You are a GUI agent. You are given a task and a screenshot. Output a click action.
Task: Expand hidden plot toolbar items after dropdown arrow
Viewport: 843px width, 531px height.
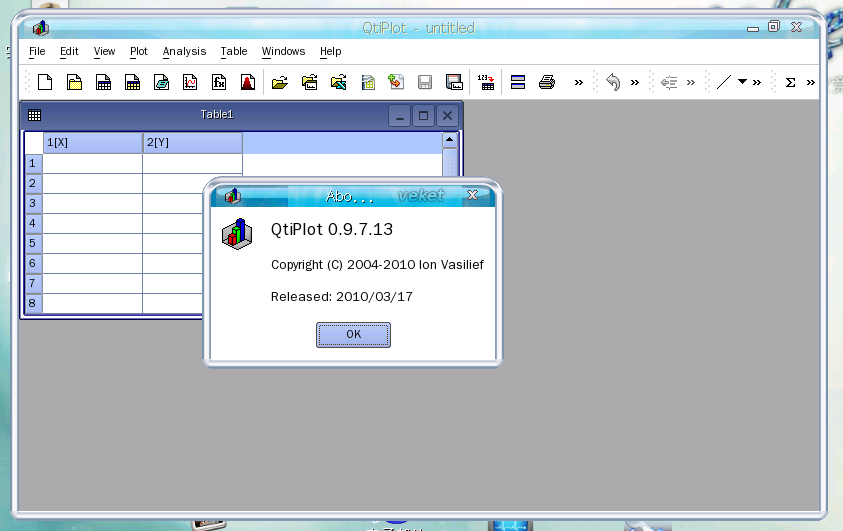coord(757,82)
